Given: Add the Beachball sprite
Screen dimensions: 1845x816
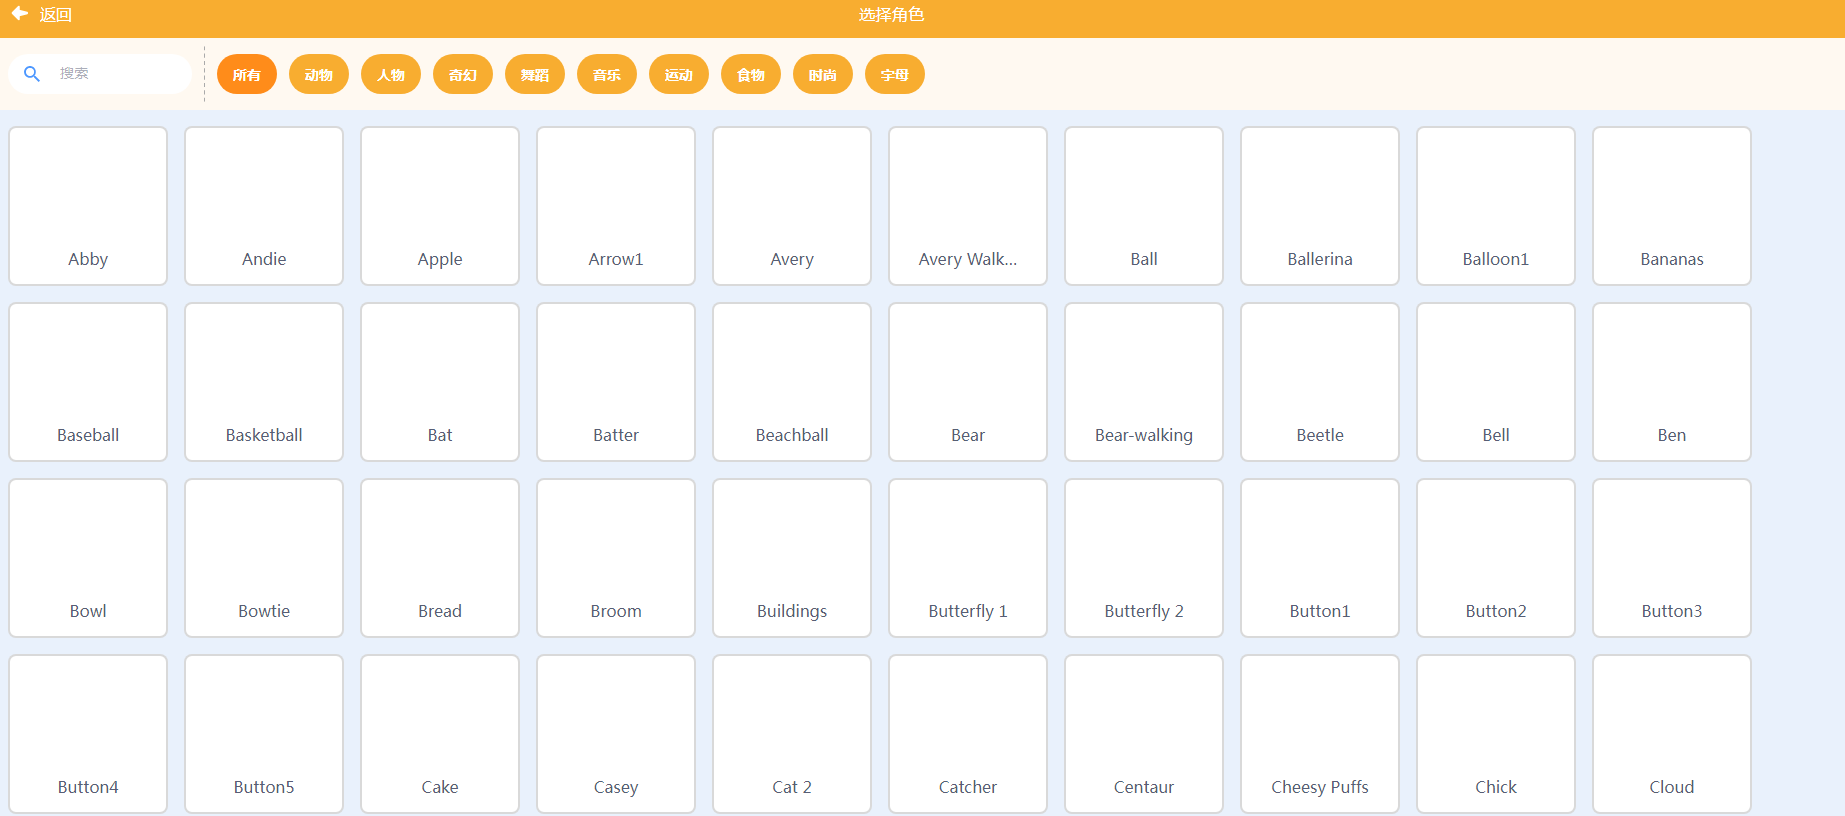Looking at the screenshot, I should pyautogui.click(x=792, y=382).
